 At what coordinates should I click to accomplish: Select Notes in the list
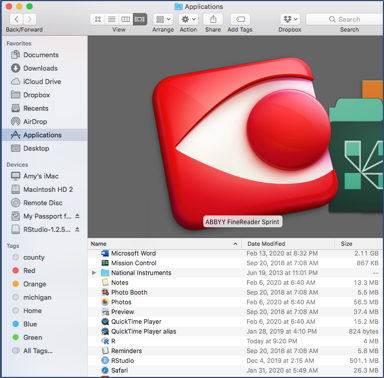pyautogui.click(x=236, y=282)
